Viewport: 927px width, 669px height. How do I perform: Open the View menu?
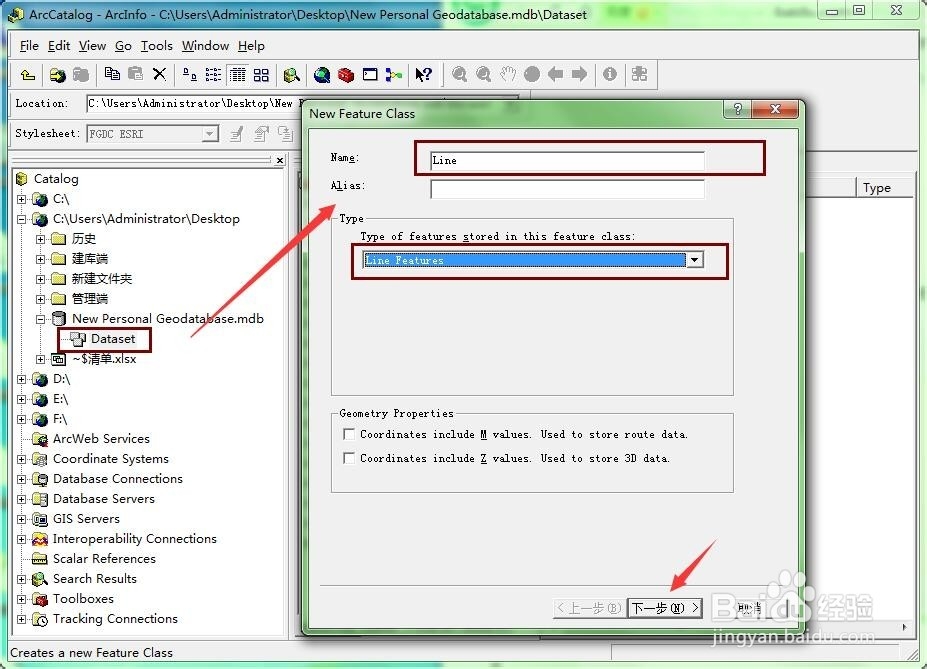pos(92,46)
